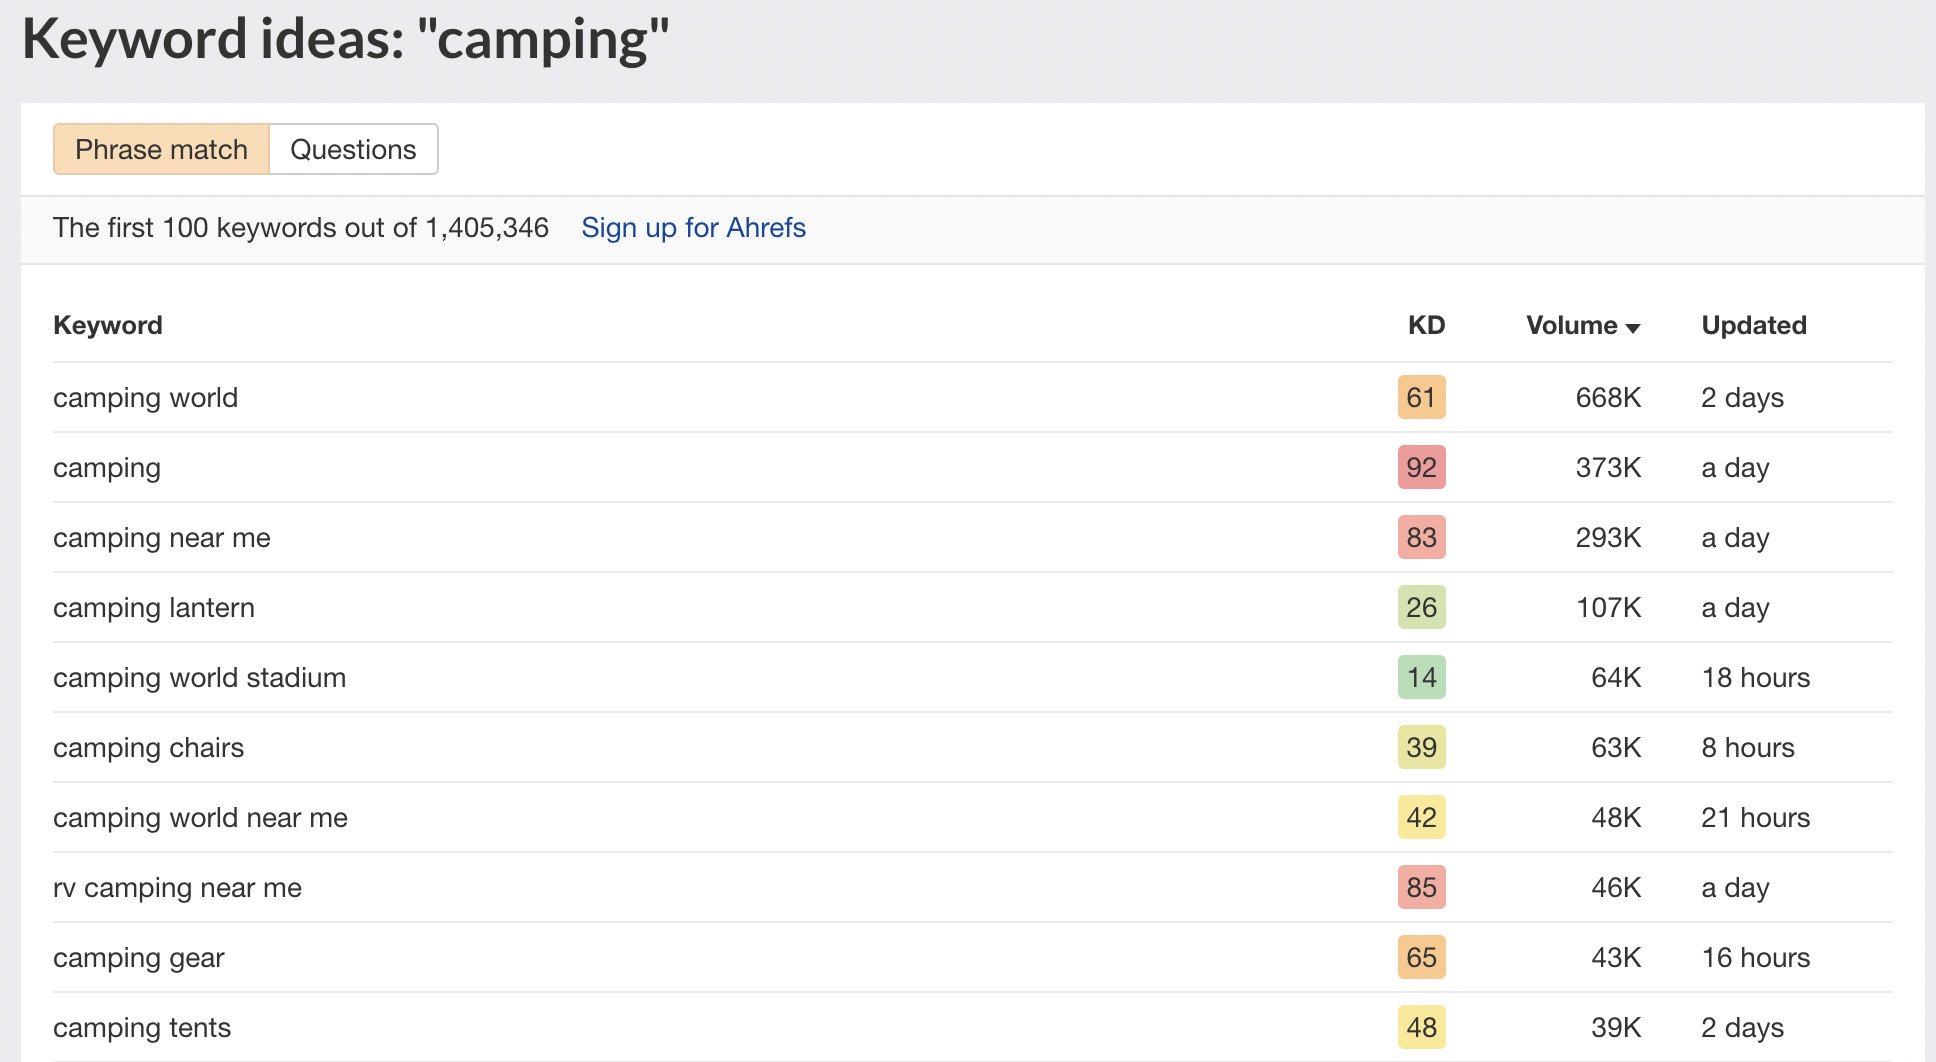Click the KD column header
The width and height of the screenshot is (1936, 1062).
[x=1426, y=325]
